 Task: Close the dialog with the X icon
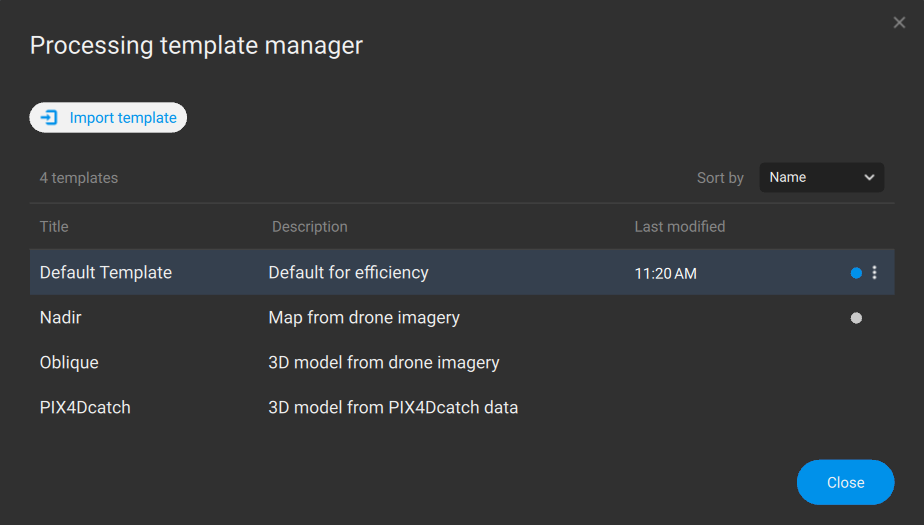tap(899, 23)
